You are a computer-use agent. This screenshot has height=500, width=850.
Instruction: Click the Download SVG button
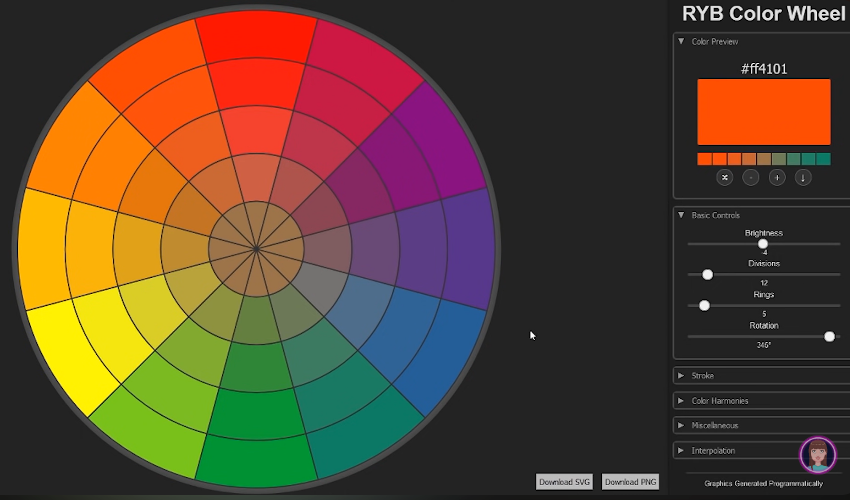565,482
